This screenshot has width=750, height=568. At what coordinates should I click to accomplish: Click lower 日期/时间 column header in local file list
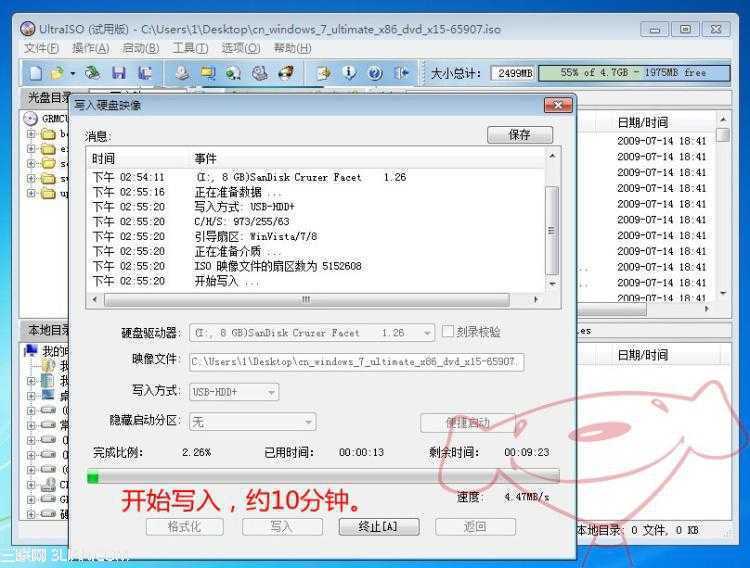tap(643, 355)
